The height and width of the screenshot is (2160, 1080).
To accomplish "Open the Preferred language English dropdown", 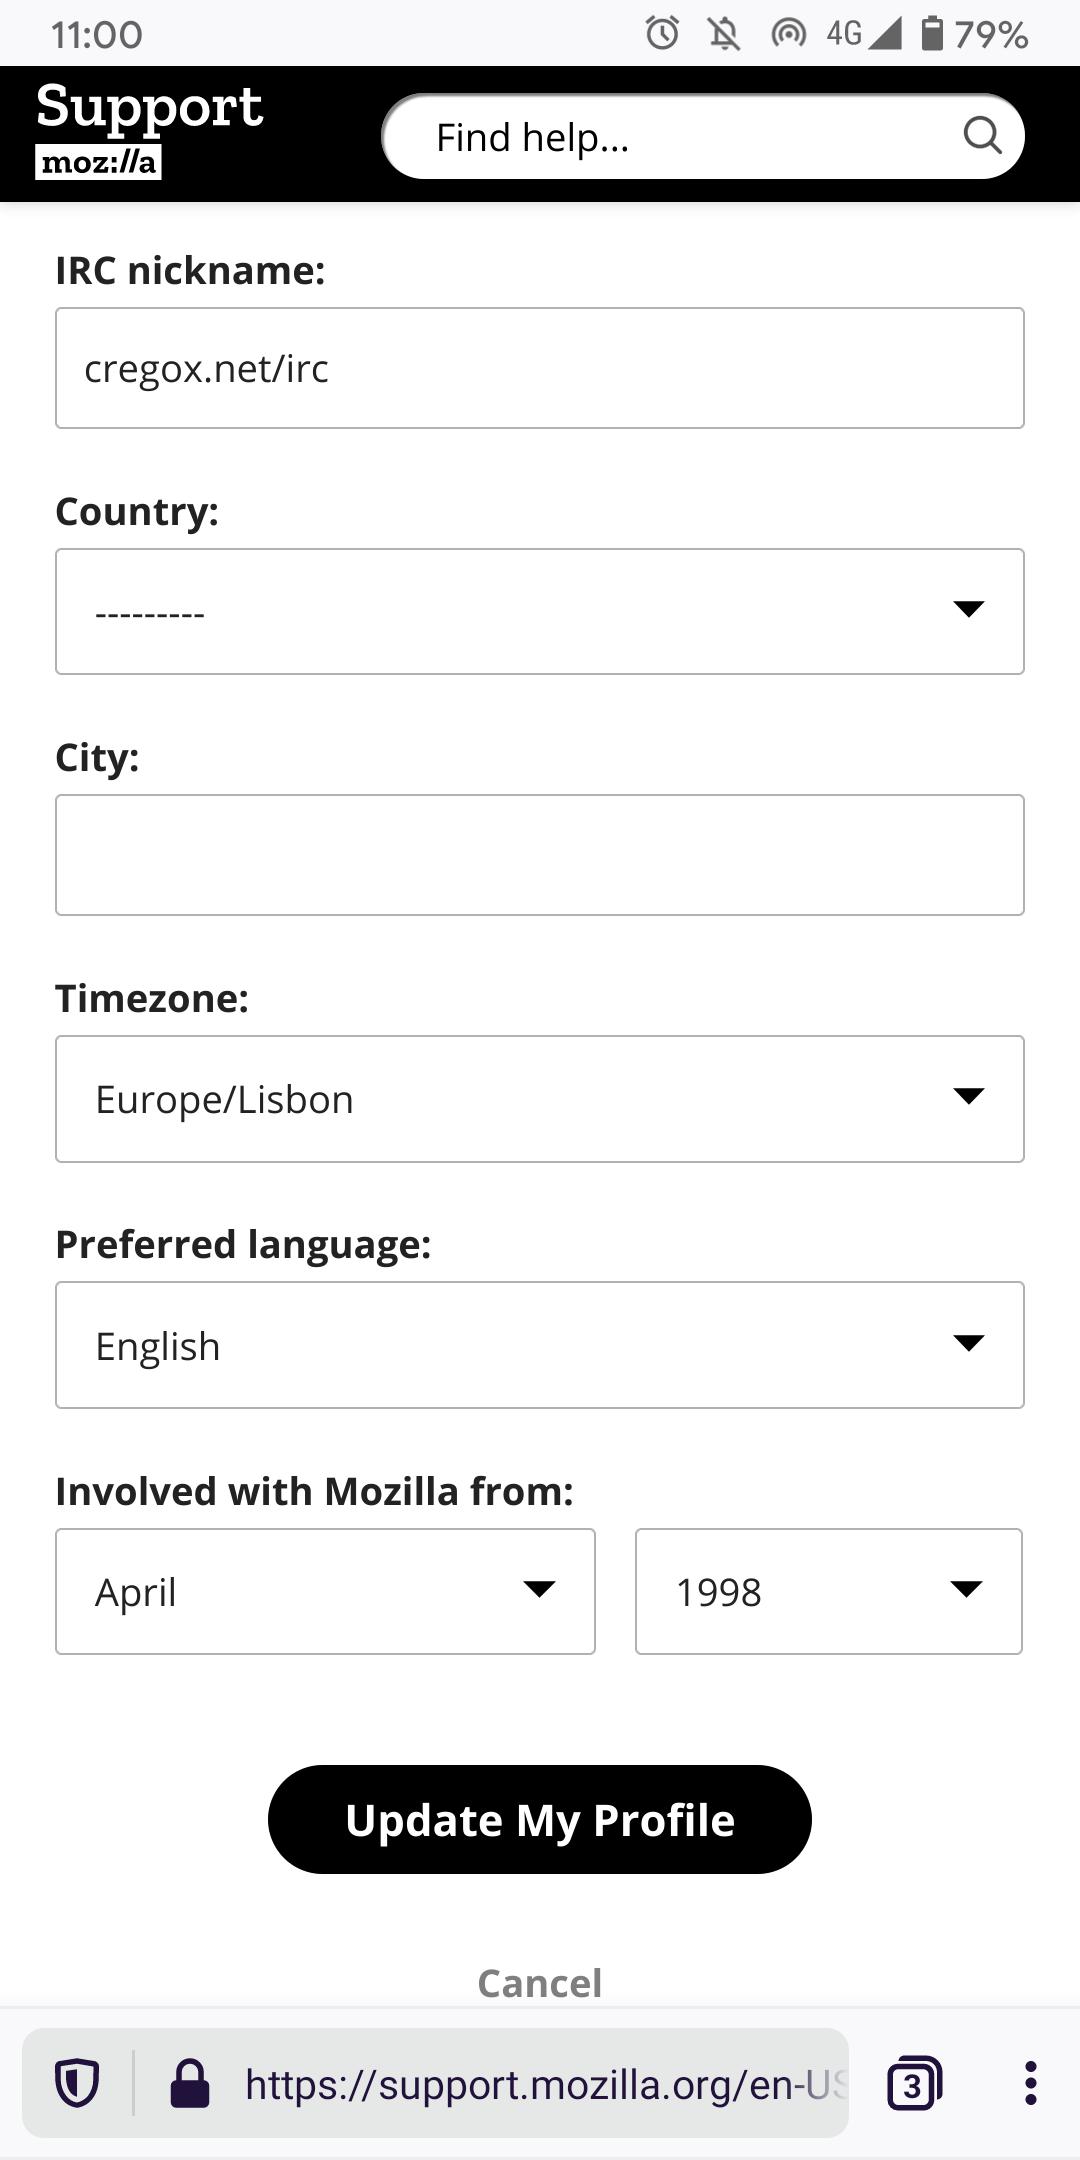I will coord(540,1345).
